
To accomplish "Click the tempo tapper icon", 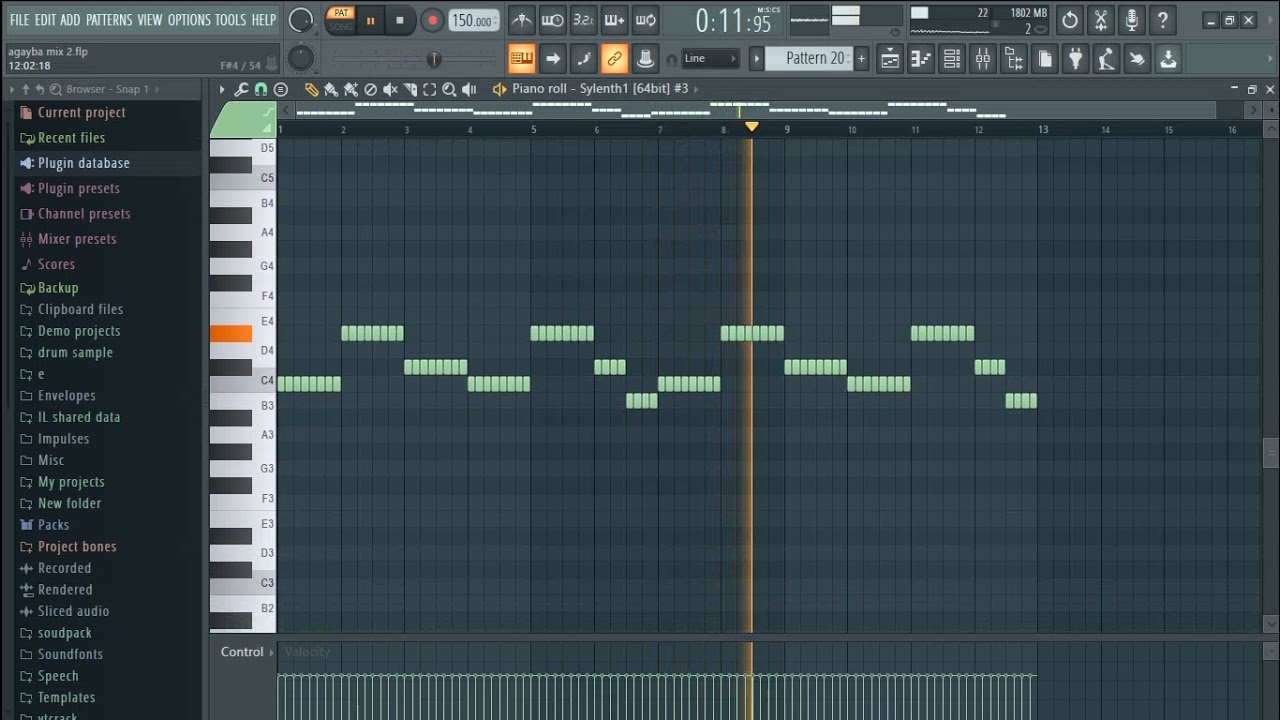I will 1106,59.
